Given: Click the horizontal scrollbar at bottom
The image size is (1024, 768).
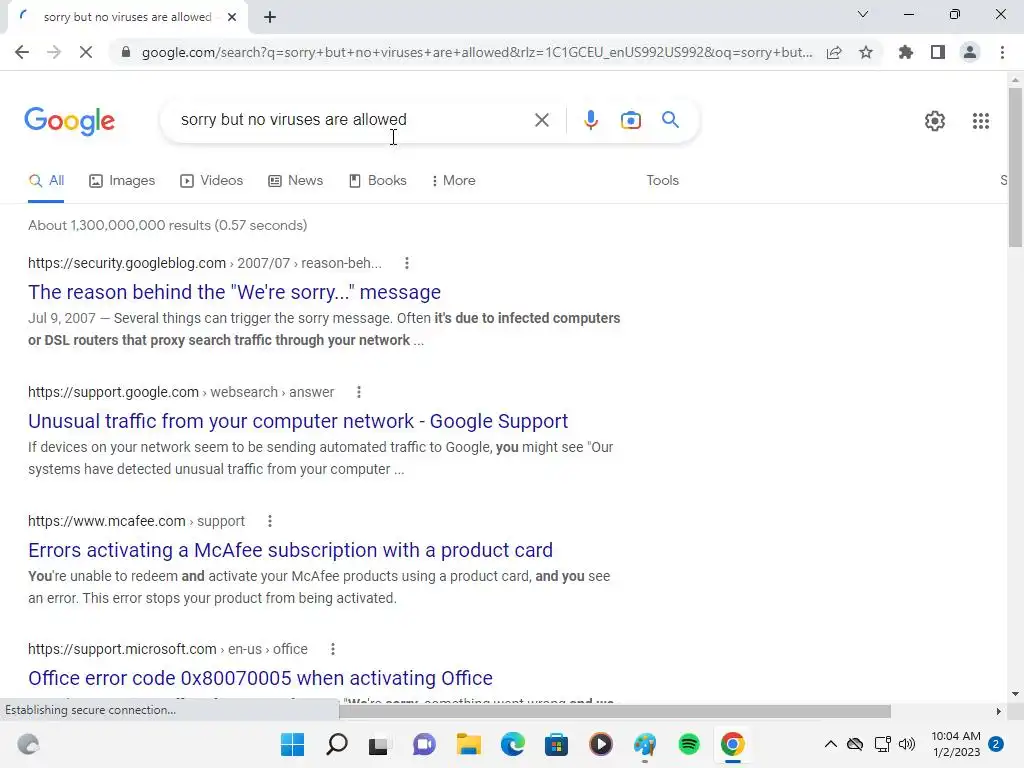Looking at the screenshot, I should (615, 711).
